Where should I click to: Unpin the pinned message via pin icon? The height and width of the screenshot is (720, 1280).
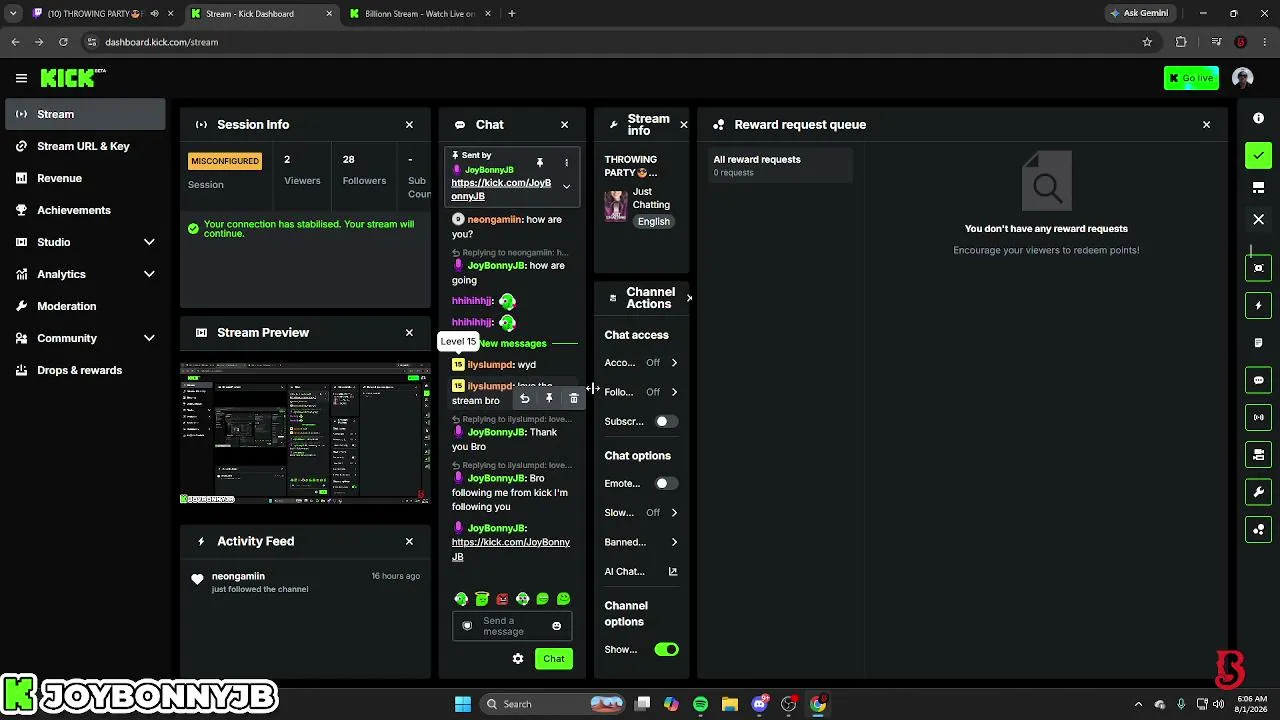(x=540, y=162)
